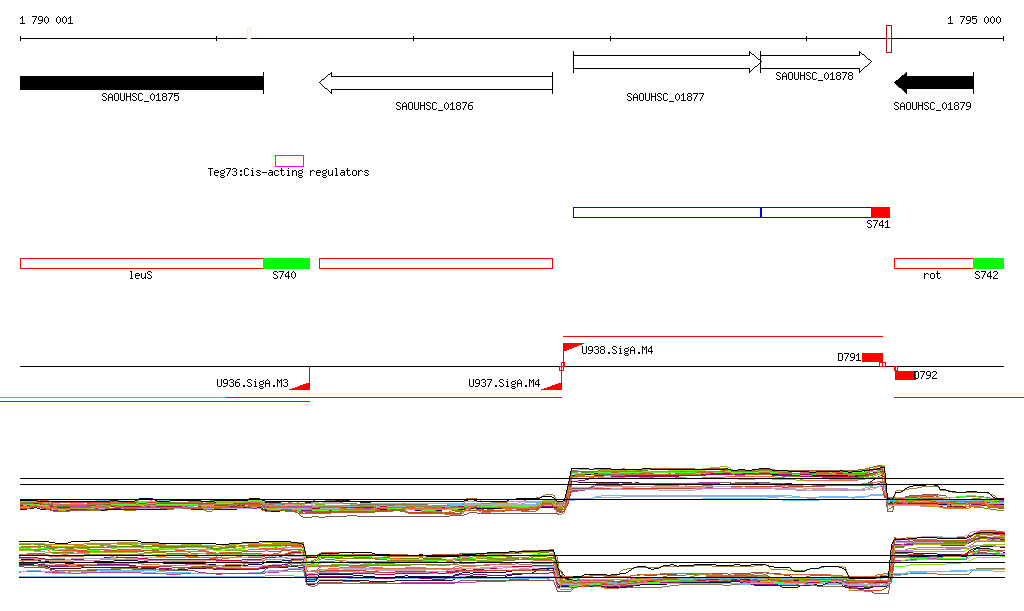1024x611 pixels.
Task: Click the rot gene name label
Action: pyautogui.click(x=932, y=275)
